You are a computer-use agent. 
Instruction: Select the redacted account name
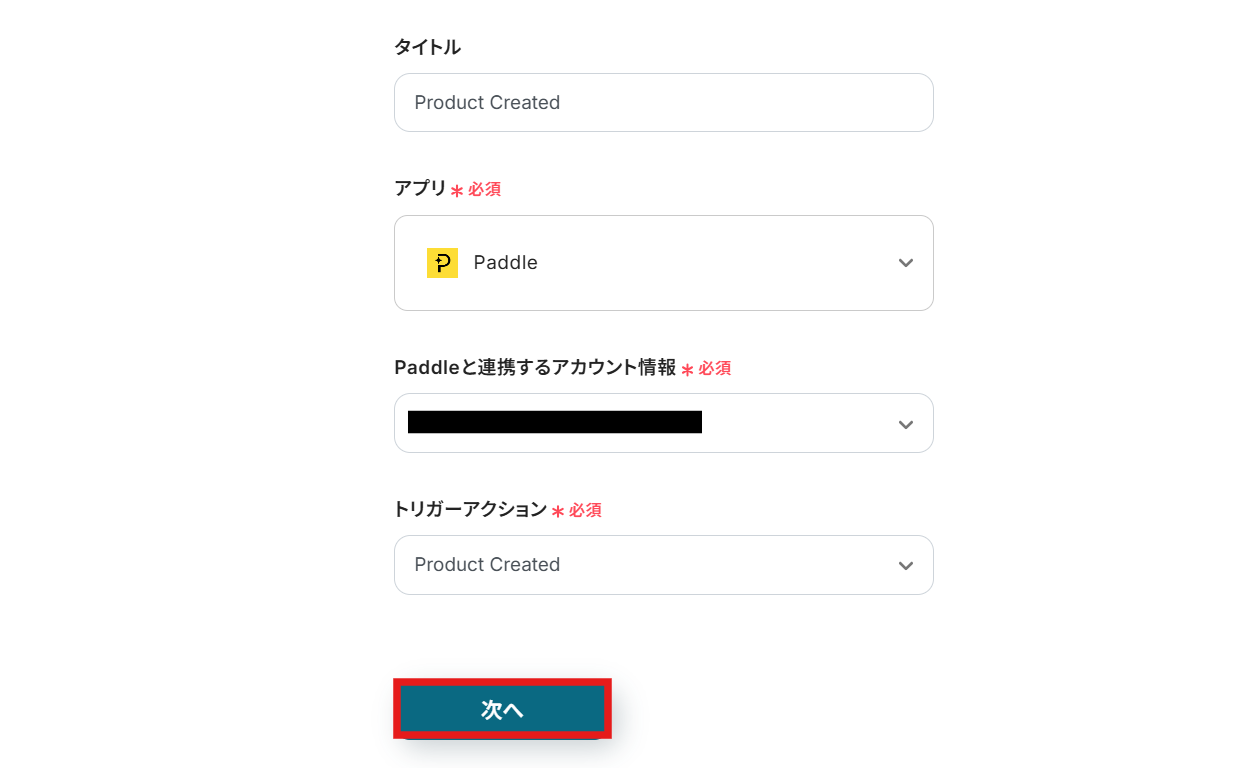tap(554, 422)
